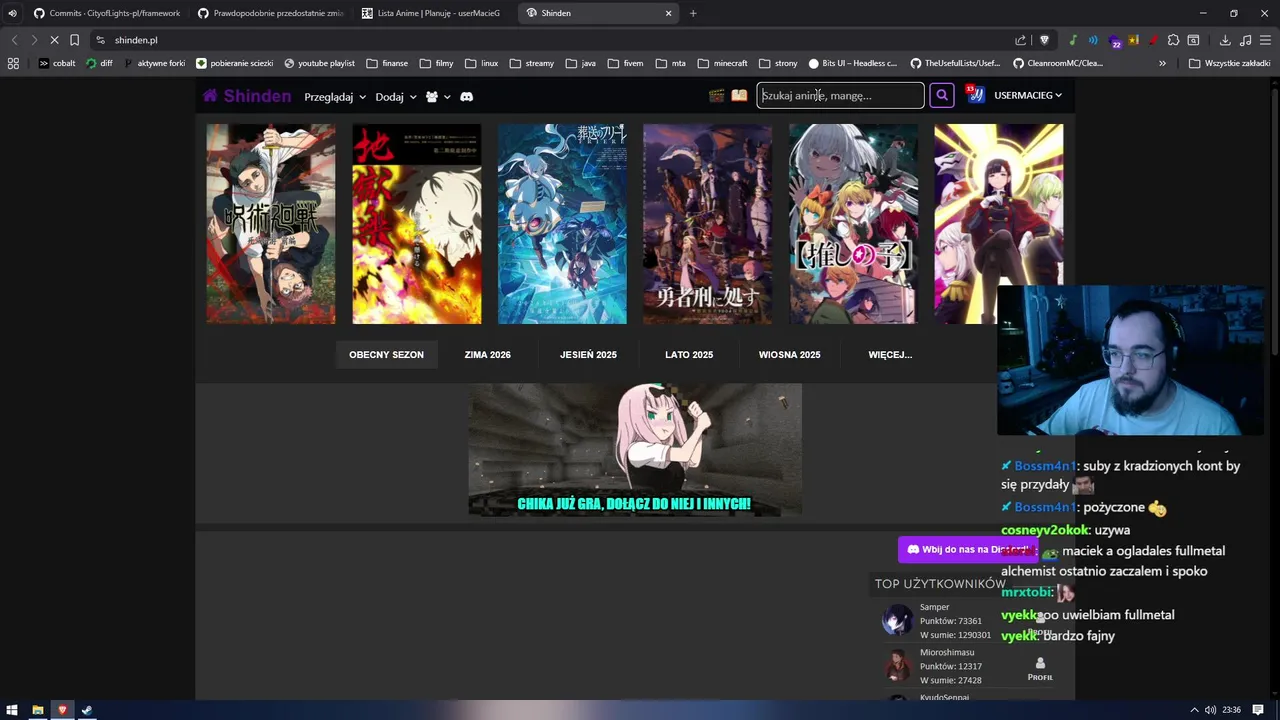Open cobalt bookmark
Viewport: 1280px width, 720px height.
click(57, 63)
